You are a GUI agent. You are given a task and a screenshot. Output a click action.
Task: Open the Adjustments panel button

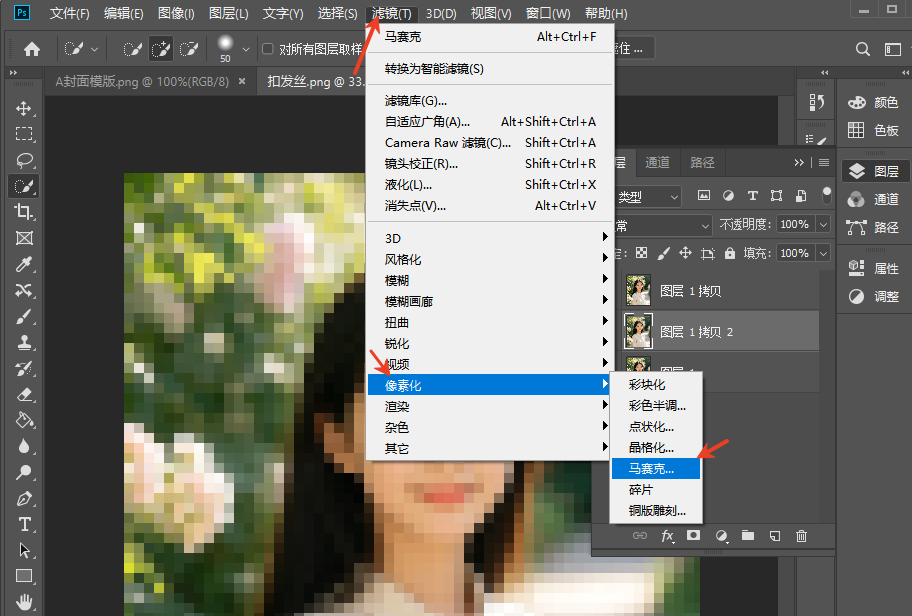pos(874,296)
